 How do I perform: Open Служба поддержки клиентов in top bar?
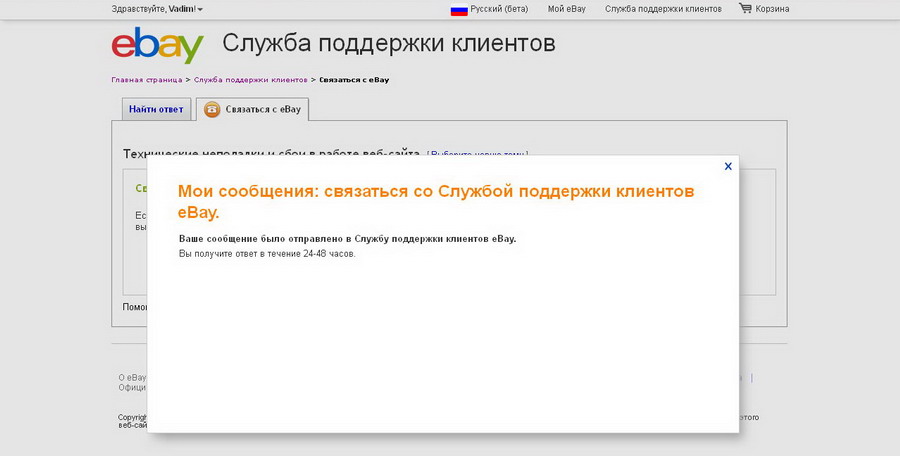(663, 9)
